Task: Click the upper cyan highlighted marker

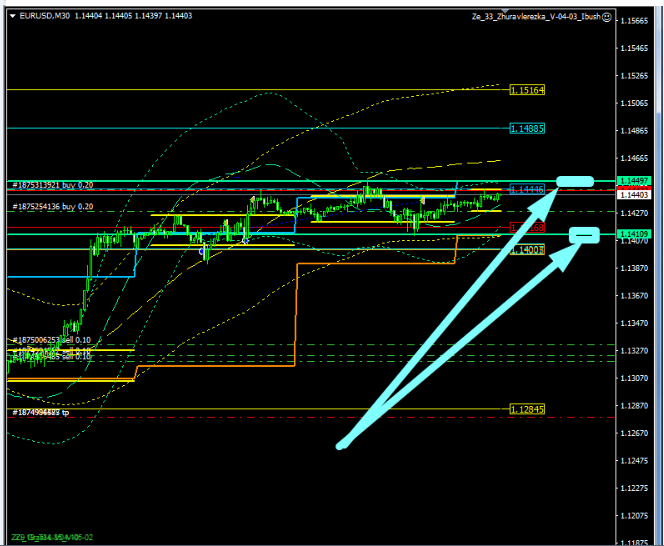Action: click(x=575, y=181)
